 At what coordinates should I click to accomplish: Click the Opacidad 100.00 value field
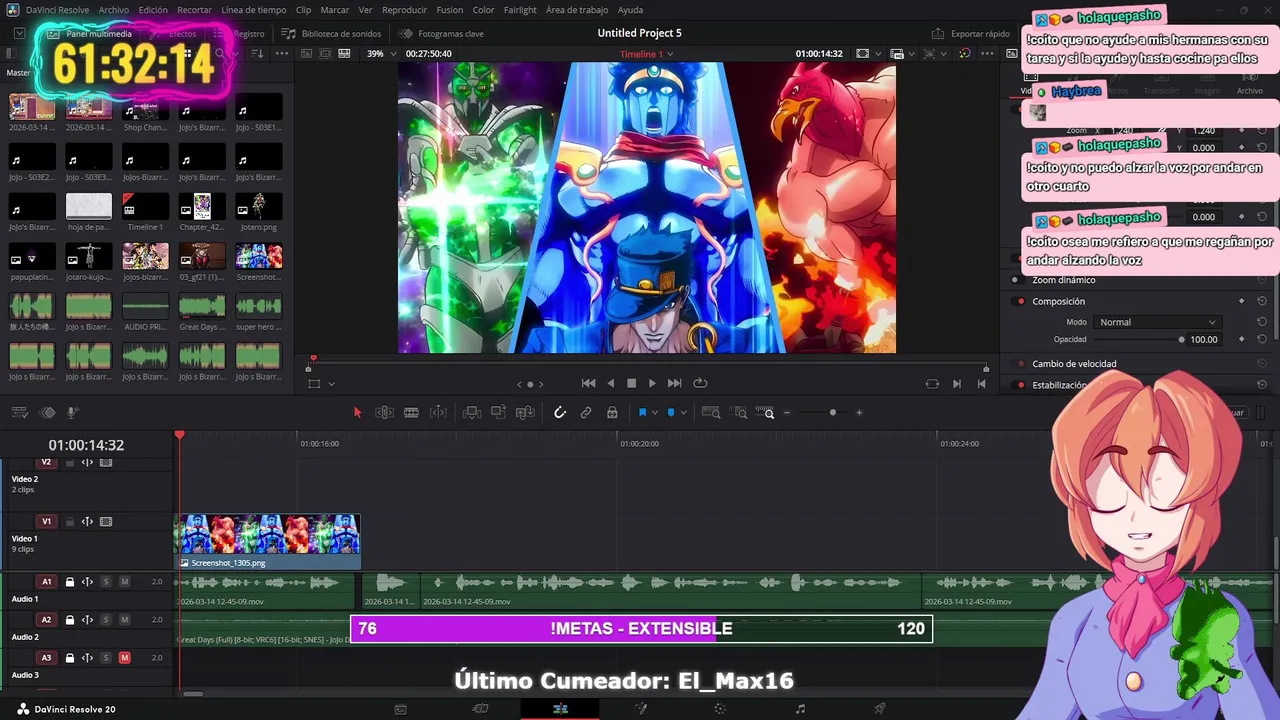pyautogui.click(x=1204, y=339)
